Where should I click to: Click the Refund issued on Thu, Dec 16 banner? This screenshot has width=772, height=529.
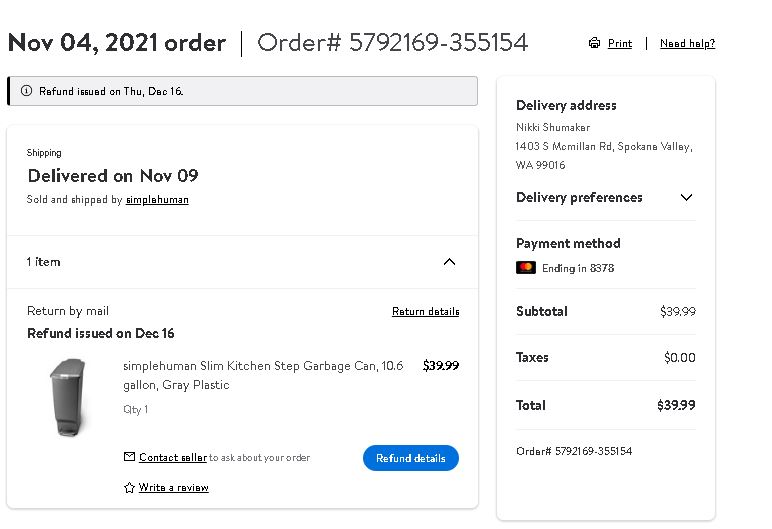[242, 91]
